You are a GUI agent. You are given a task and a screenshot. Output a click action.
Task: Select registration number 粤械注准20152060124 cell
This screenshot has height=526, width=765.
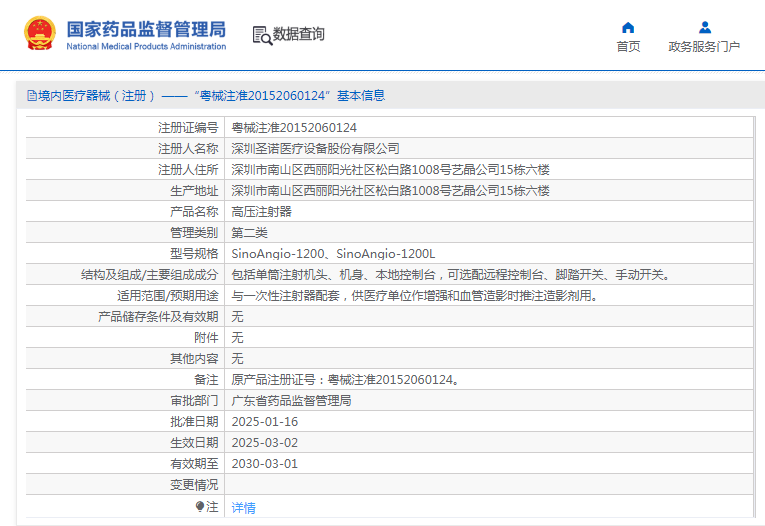[x=294, y=128]
